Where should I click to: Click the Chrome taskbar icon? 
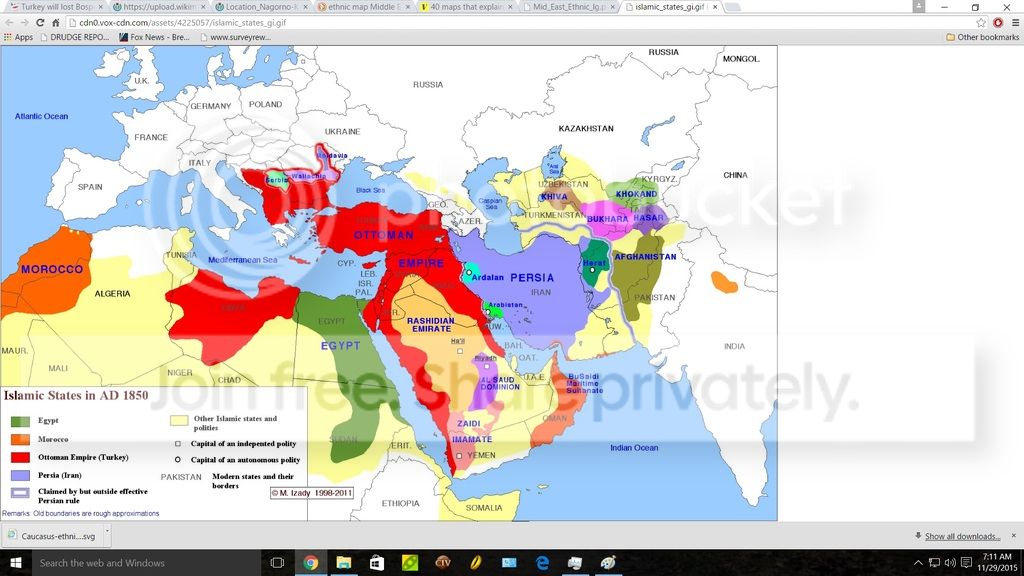coord(311,562)
